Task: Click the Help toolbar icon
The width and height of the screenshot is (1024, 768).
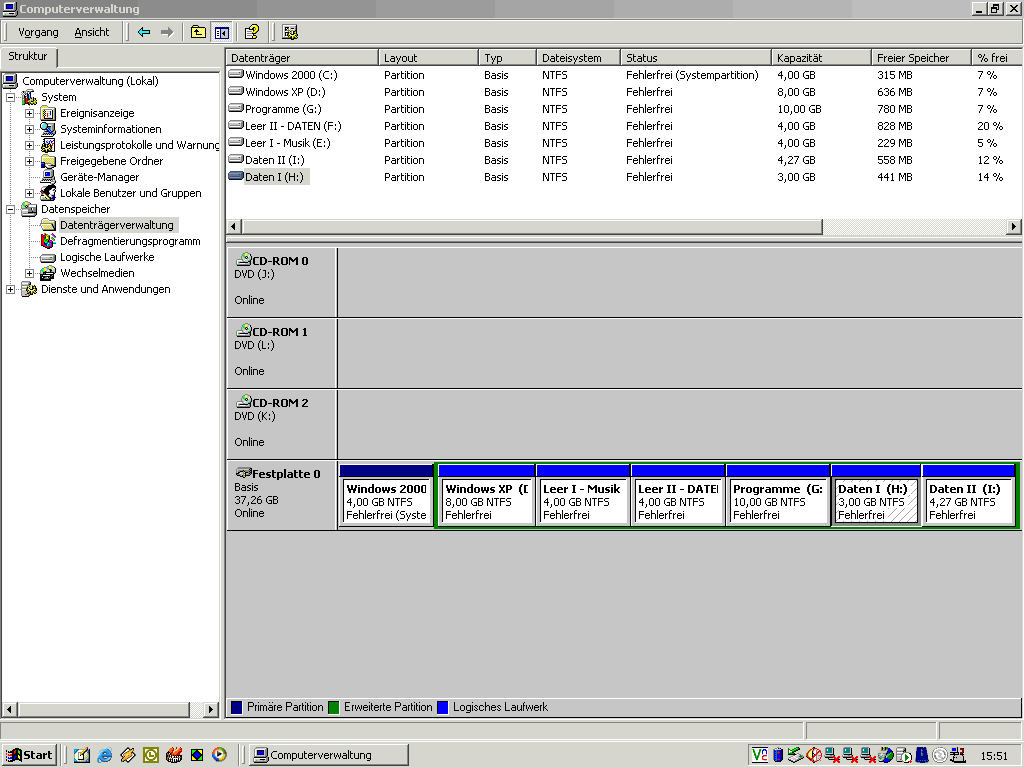Action: 252,32
